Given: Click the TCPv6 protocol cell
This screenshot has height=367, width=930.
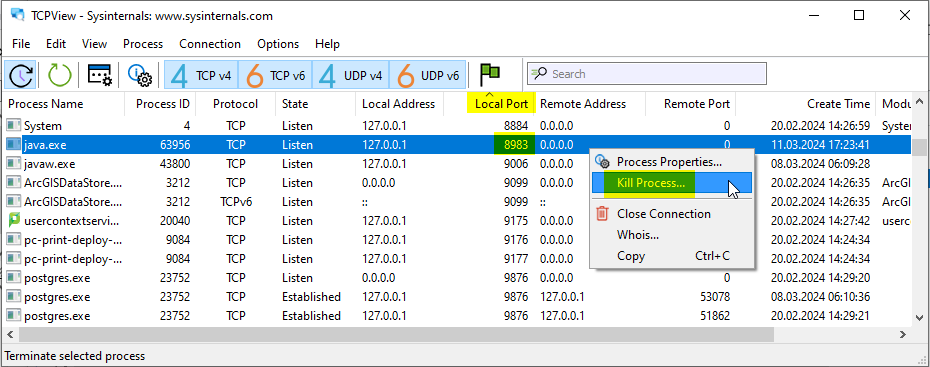Looking at the screenshot, I should pyautogui.click(x=235, y=202).
